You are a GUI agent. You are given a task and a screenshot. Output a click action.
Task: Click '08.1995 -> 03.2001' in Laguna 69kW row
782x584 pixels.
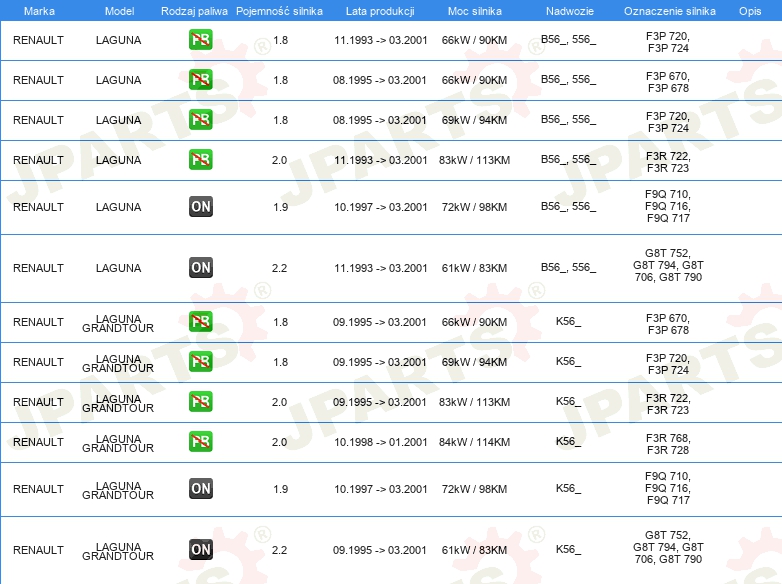pyautogui.click(x=380, y=120)
